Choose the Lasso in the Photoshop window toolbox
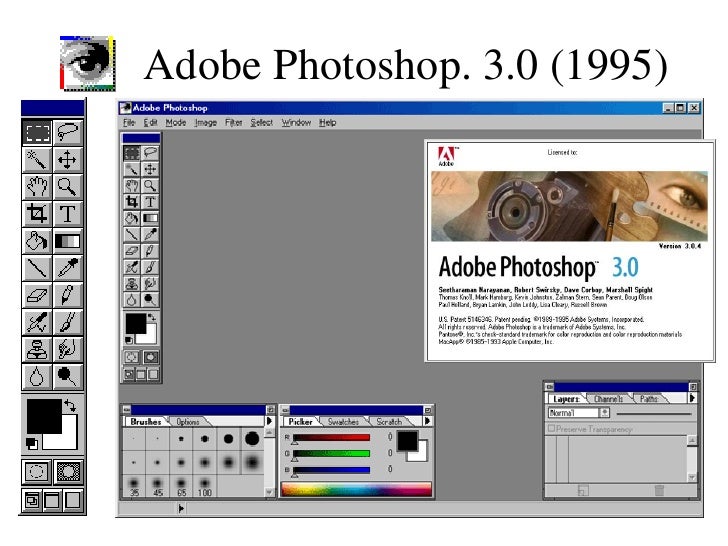728x546 pixels. 150,152
